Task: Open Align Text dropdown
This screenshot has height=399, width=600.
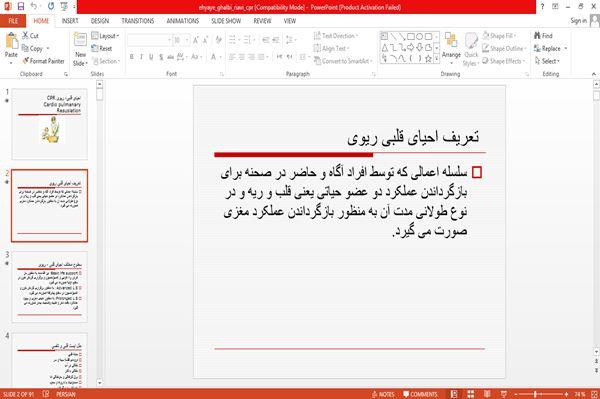Action: (x=331, y=48)
